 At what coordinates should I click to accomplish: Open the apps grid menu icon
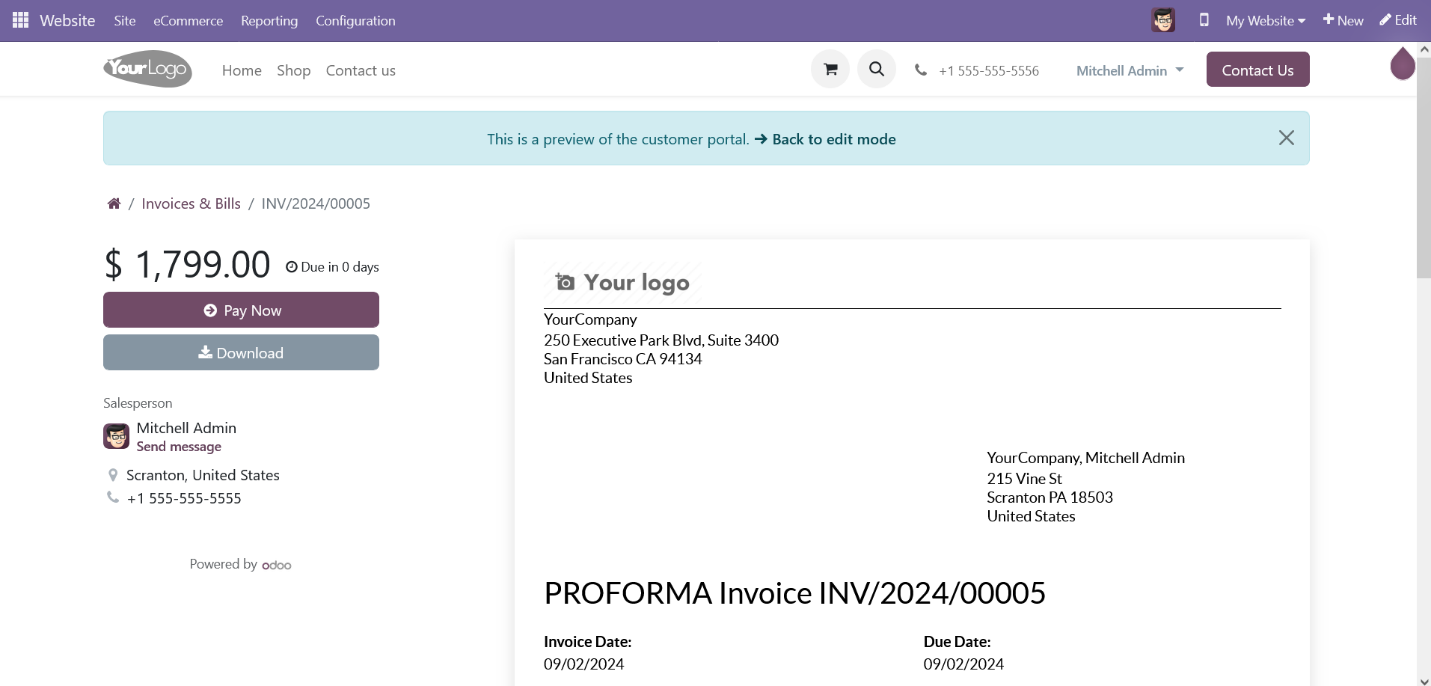pyautogui.click(x=20, y=20)
